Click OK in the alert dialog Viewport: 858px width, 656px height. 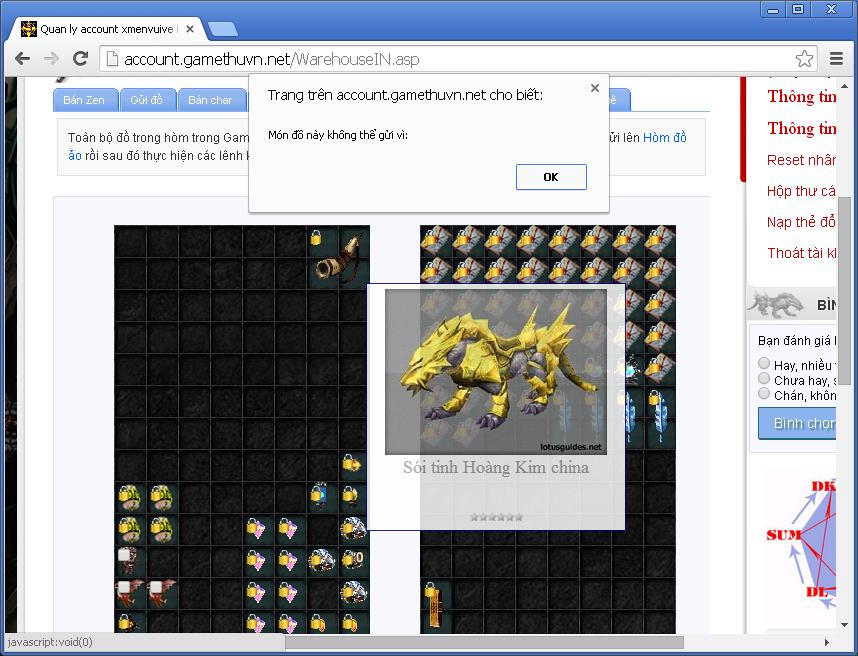(x=551, y=177)
